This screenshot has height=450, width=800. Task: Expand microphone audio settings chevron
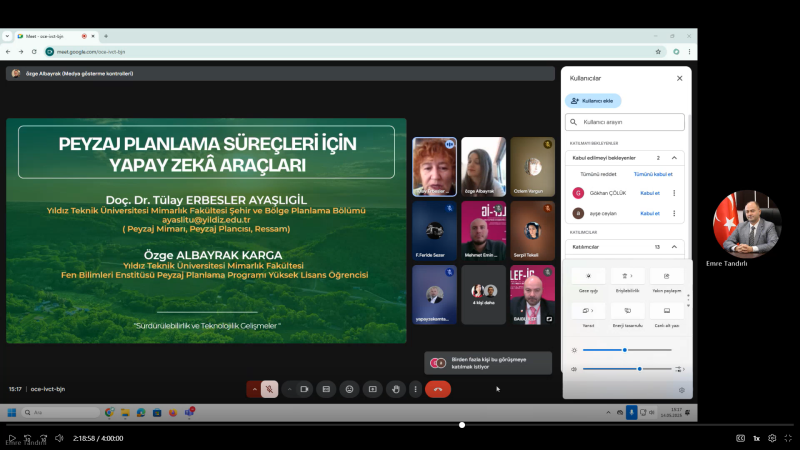point(254,389)
